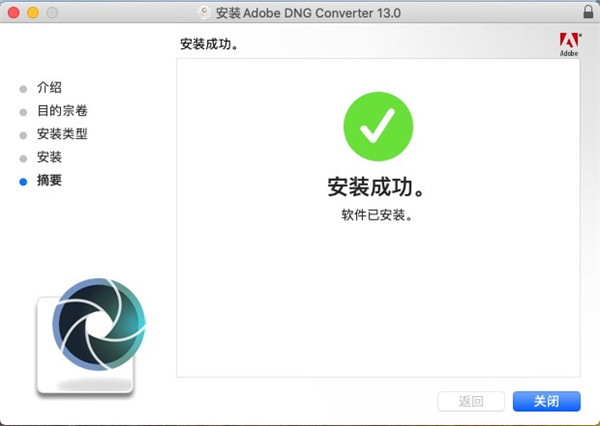This screenshot has height=426, width=600.
Task: Minimize window with yellow button
Action: [33, 13]
